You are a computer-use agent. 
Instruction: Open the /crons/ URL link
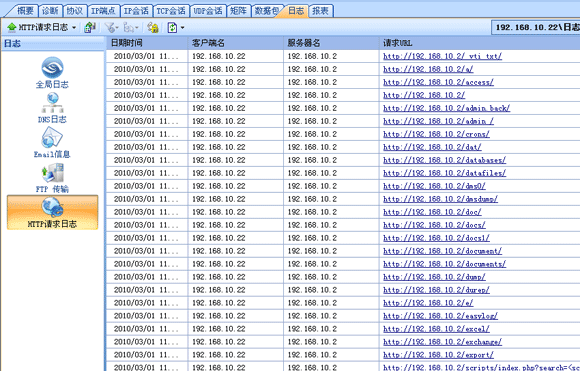click(x=436, y=134)
